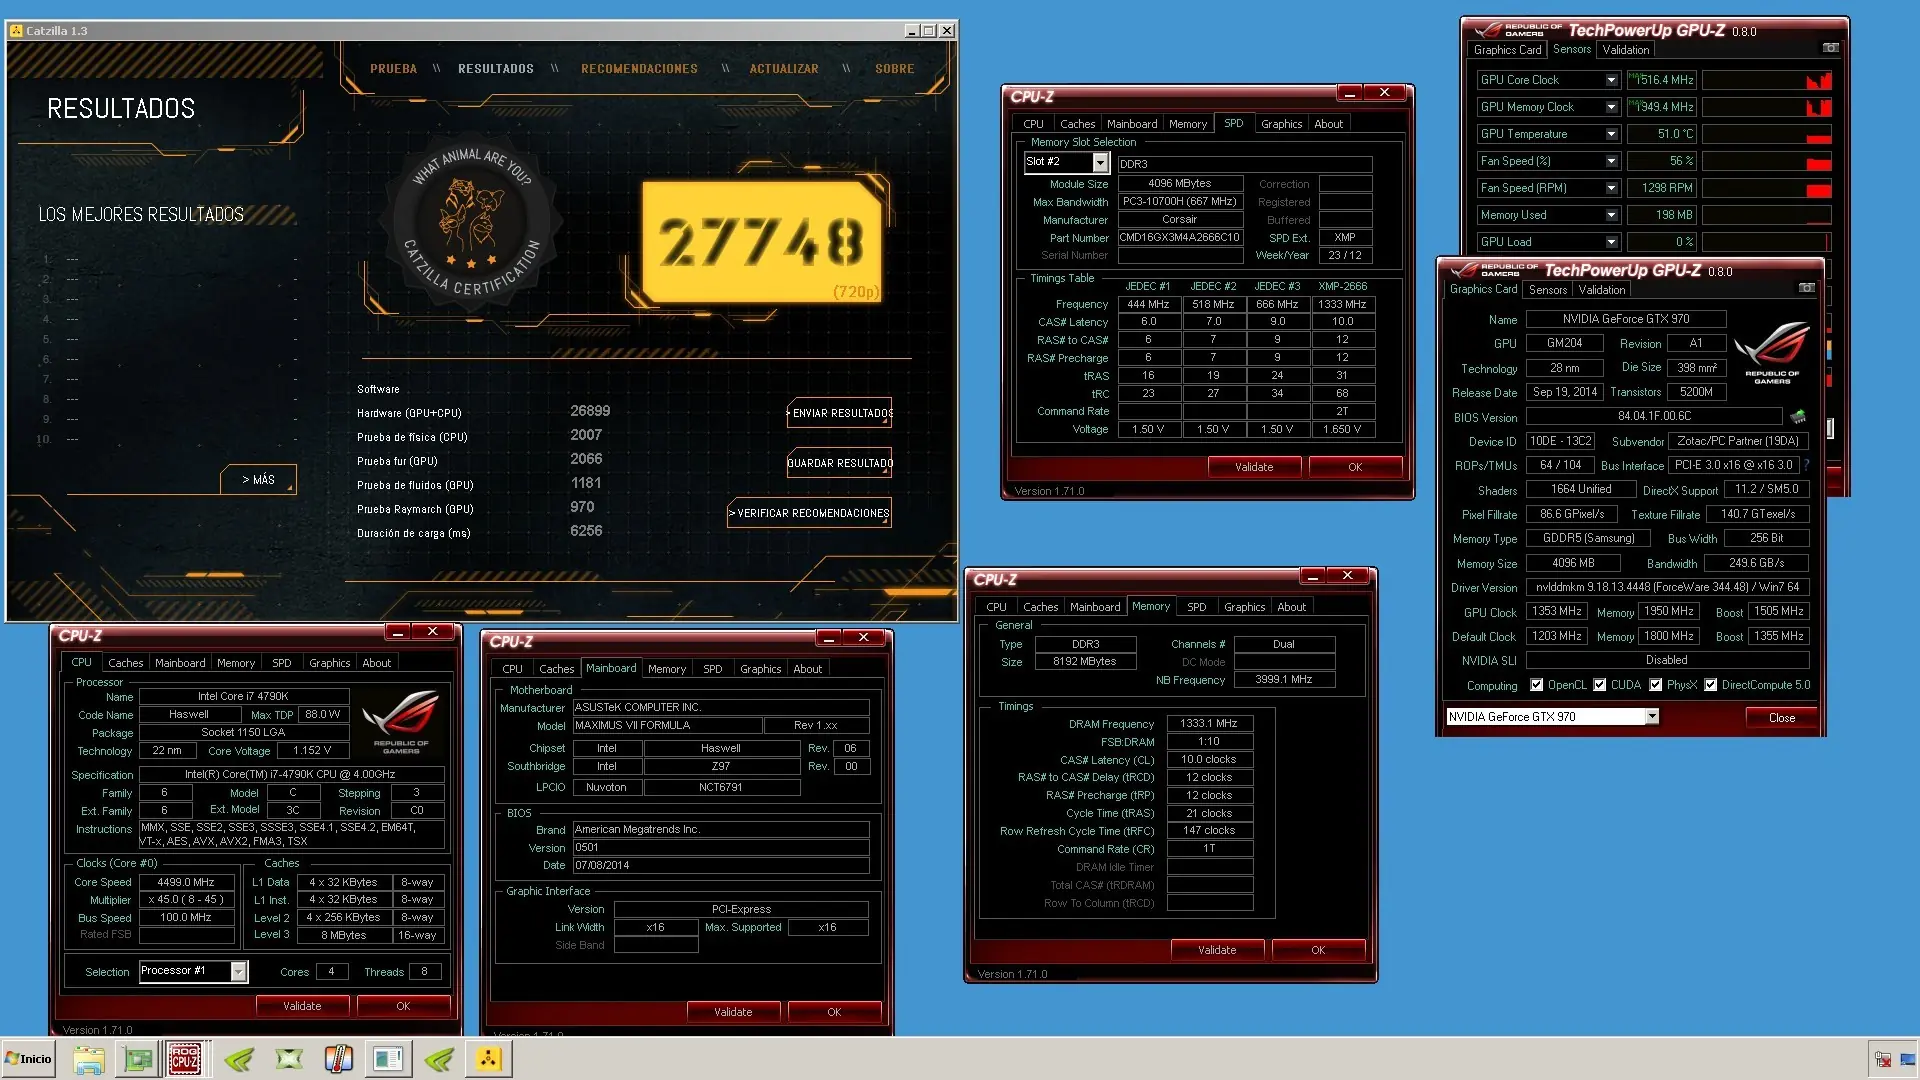Click the GPU Temperature sensor graph
The image size is (1920, 1080).
(x=1766, y=134)
